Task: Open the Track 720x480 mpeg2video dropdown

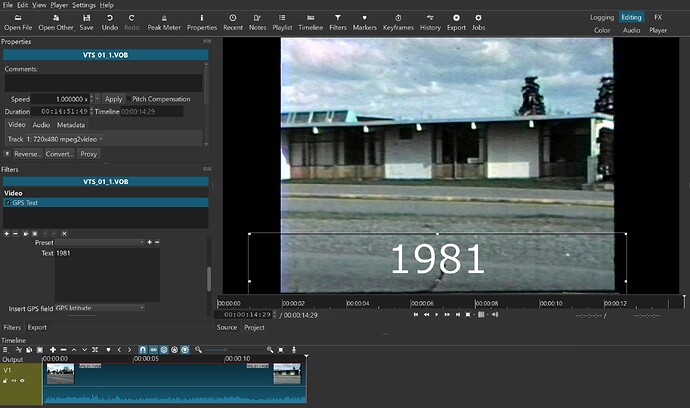Action: pyautogui.click(x=64, y=139)
